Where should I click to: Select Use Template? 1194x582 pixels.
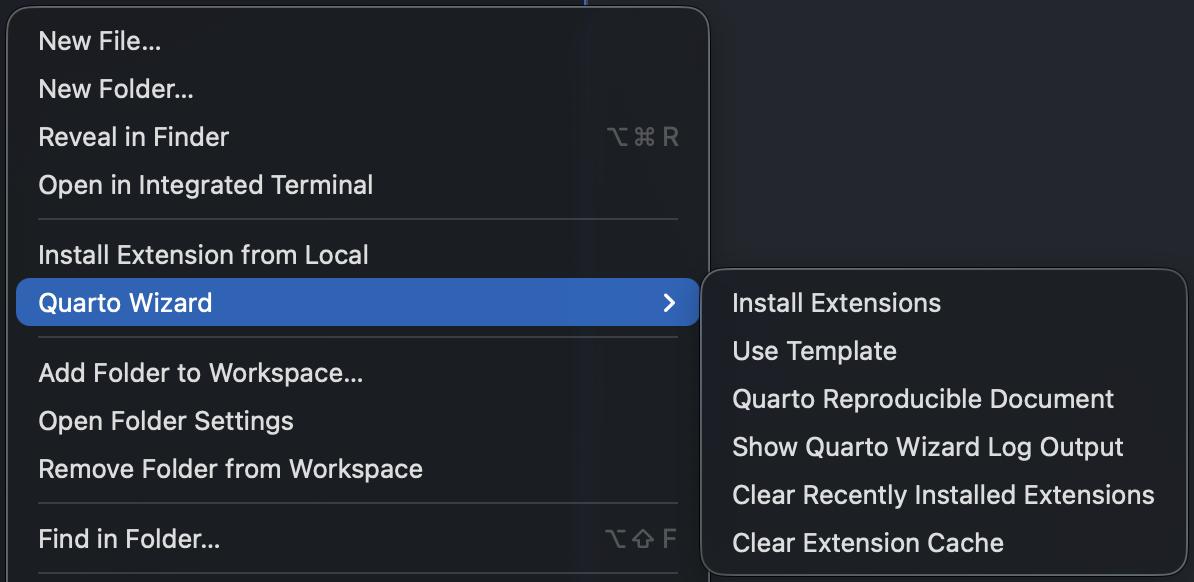coord(814,351)
